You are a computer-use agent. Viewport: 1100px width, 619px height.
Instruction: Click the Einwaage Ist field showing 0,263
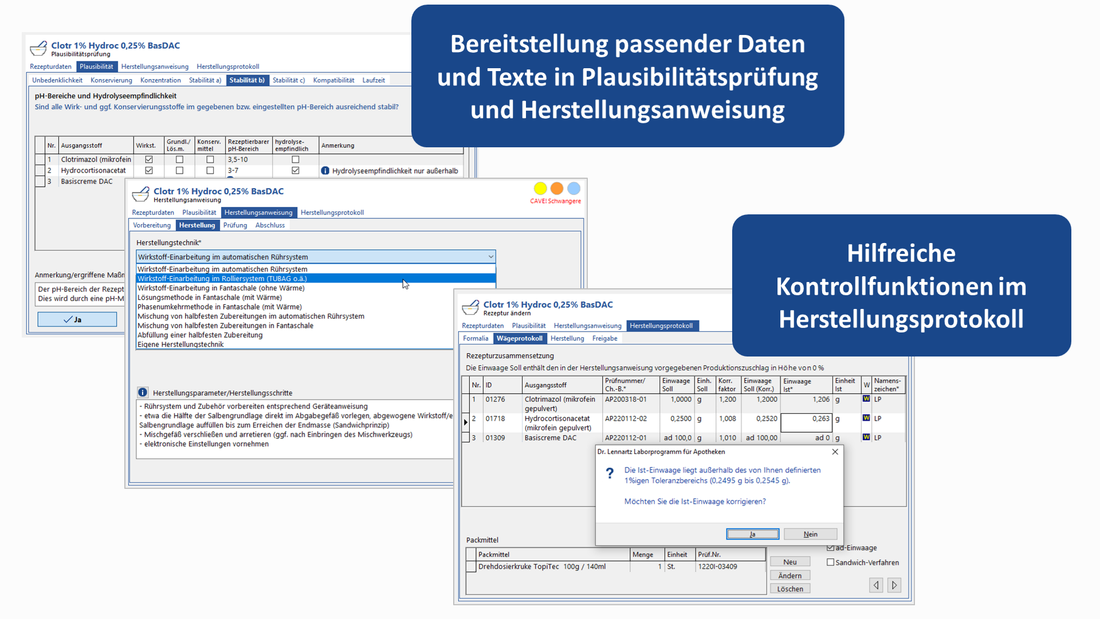[x=806, y=422]
